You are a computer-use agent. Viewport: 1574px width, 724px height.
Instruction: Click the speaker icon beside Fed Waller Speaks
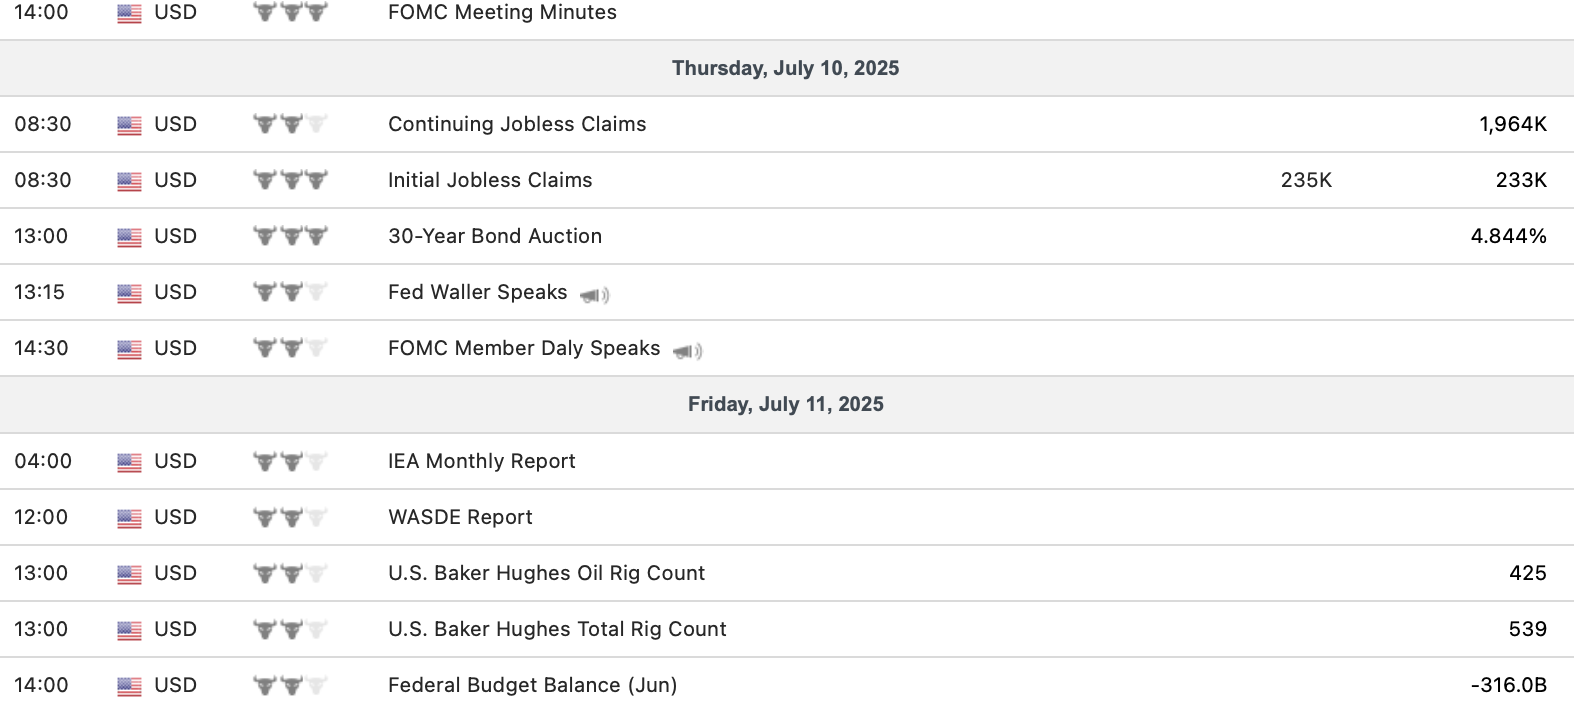coord(595,295)
